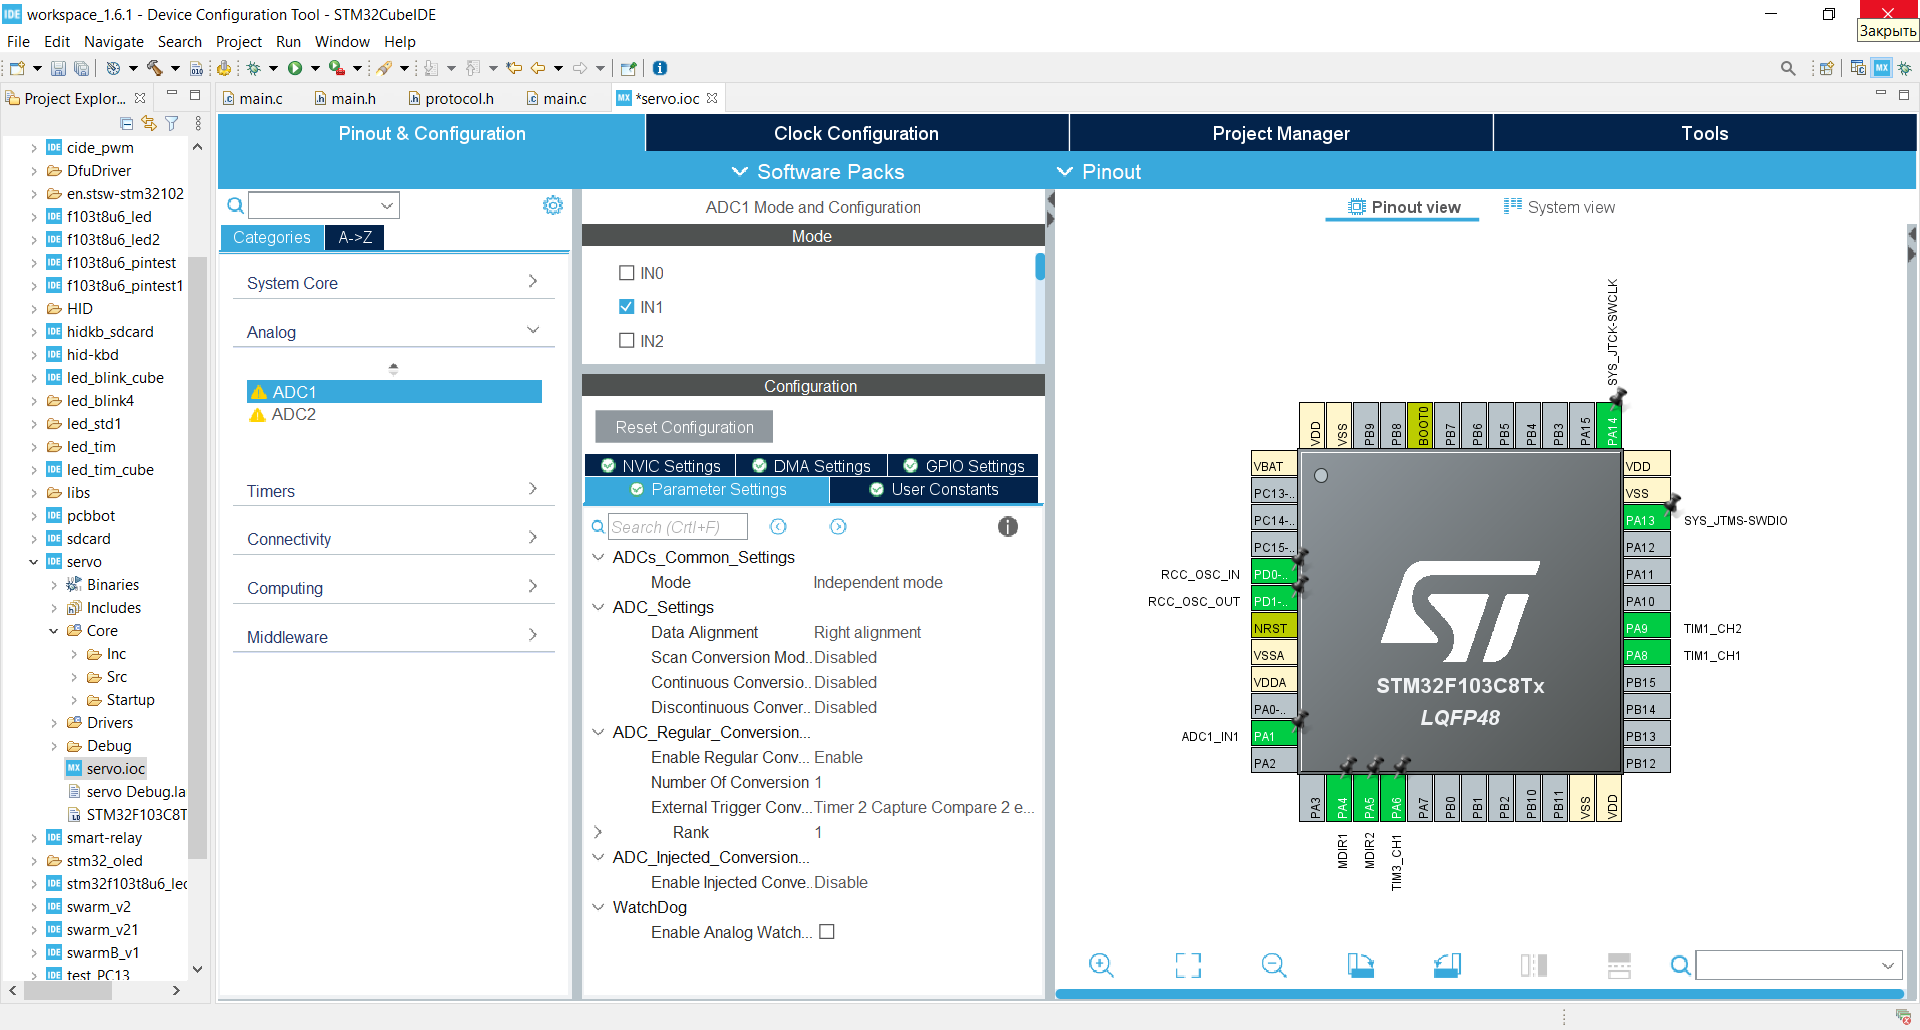
Task: Switch to System view
Action: [1559, 207]
